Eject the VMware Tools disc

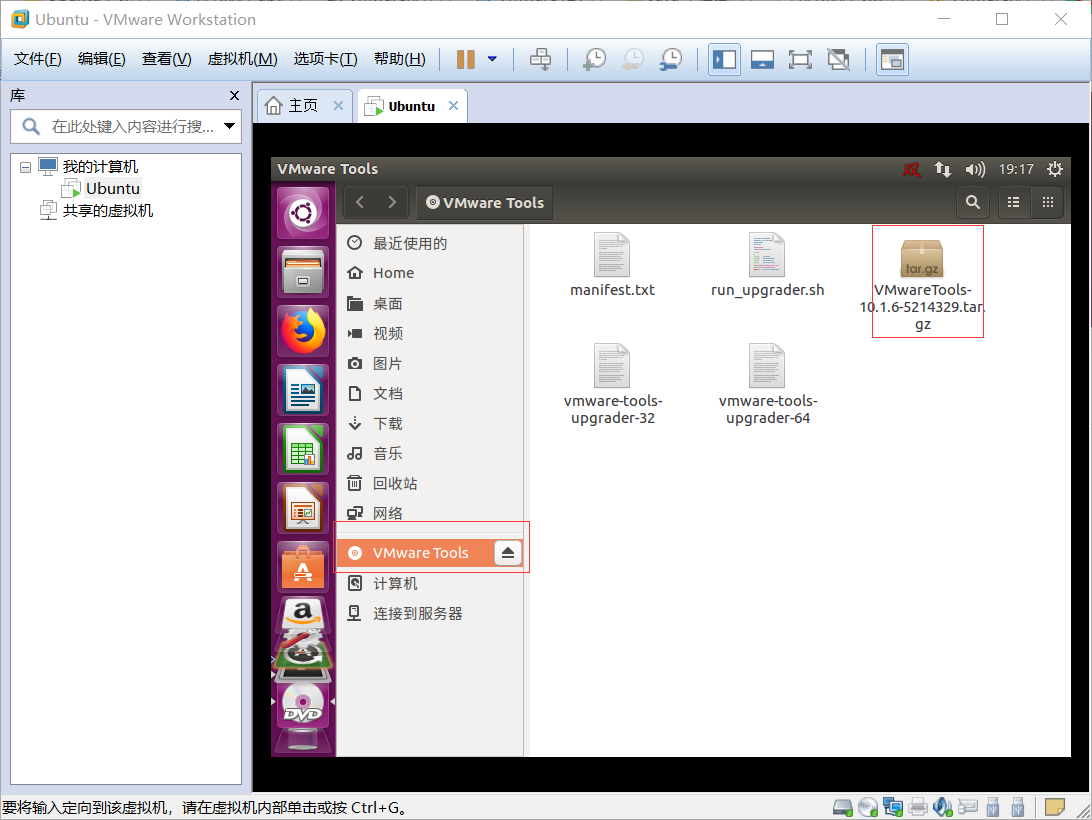point(508,553)
